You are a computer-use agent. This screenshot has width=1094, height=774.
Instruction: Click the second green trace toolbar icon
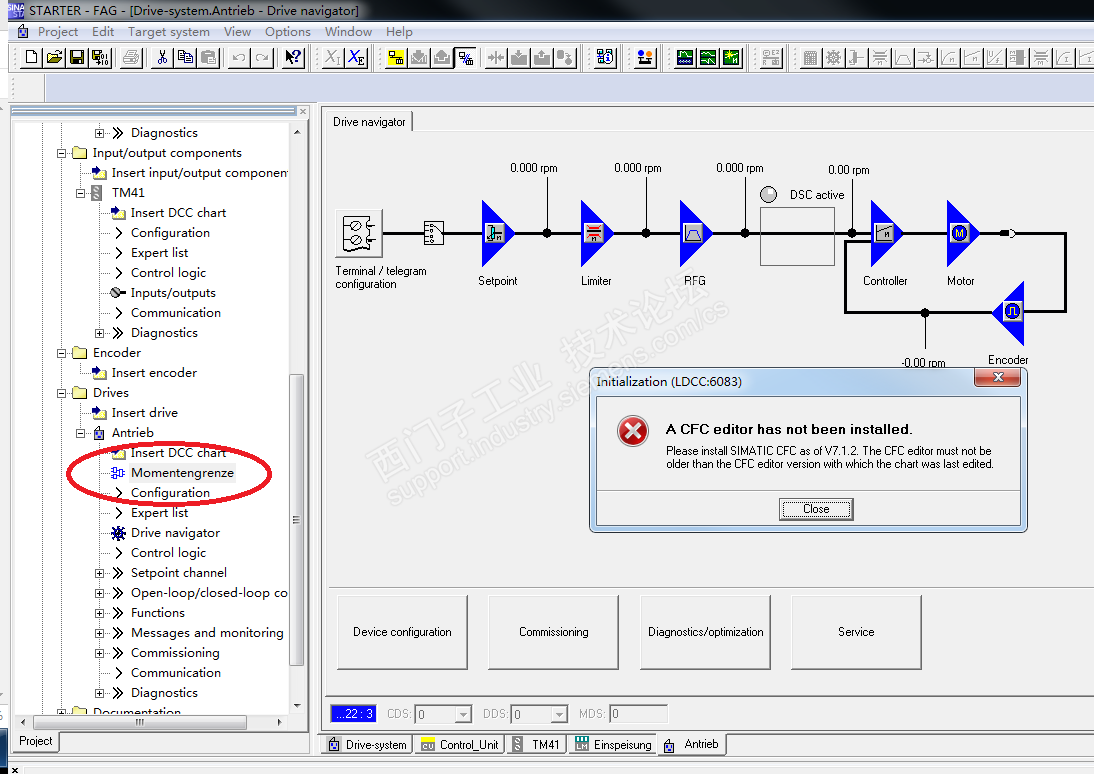click(708, 57)
